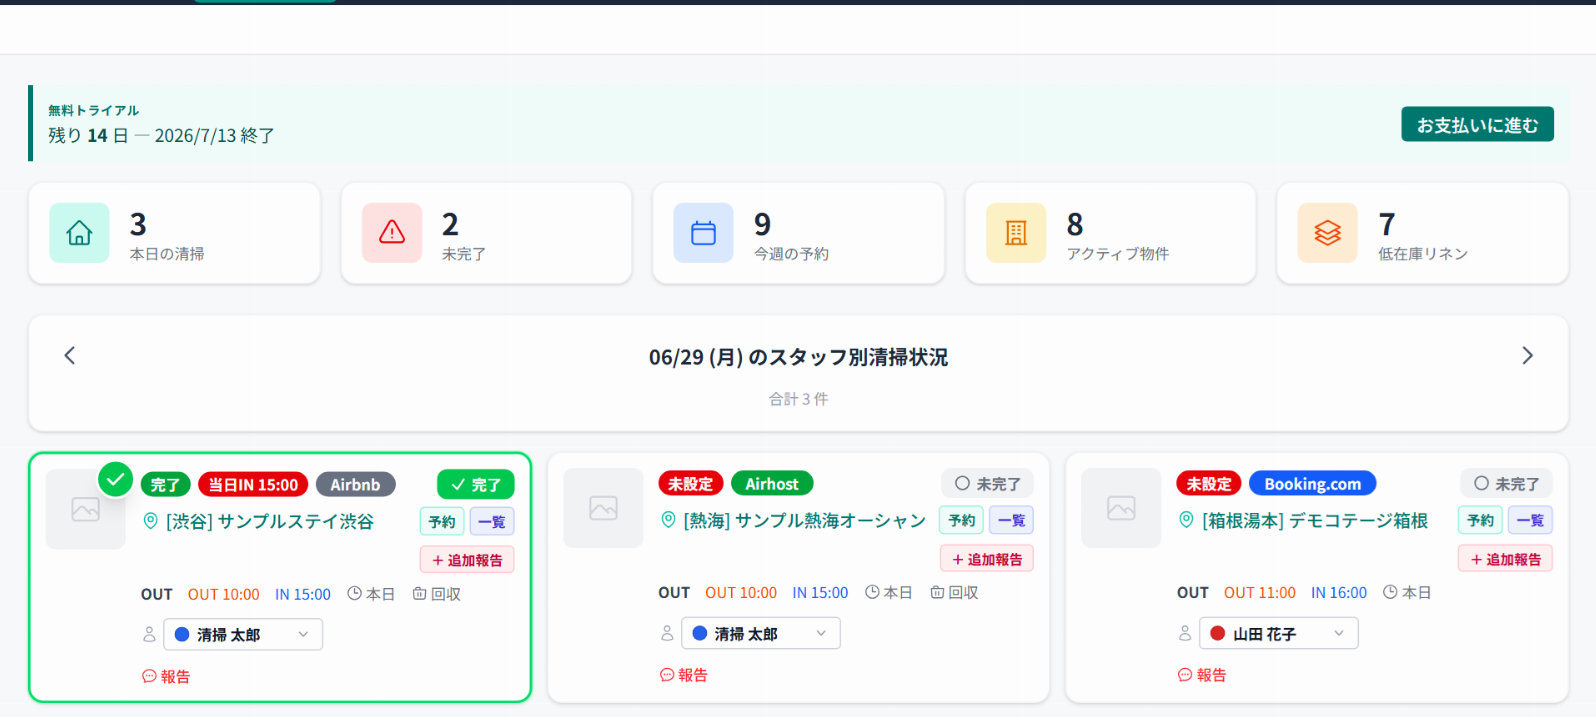Click the house icon for 本日の清掃
Image resolution: width=1596 pixels, height=717 pixels.
79,233
